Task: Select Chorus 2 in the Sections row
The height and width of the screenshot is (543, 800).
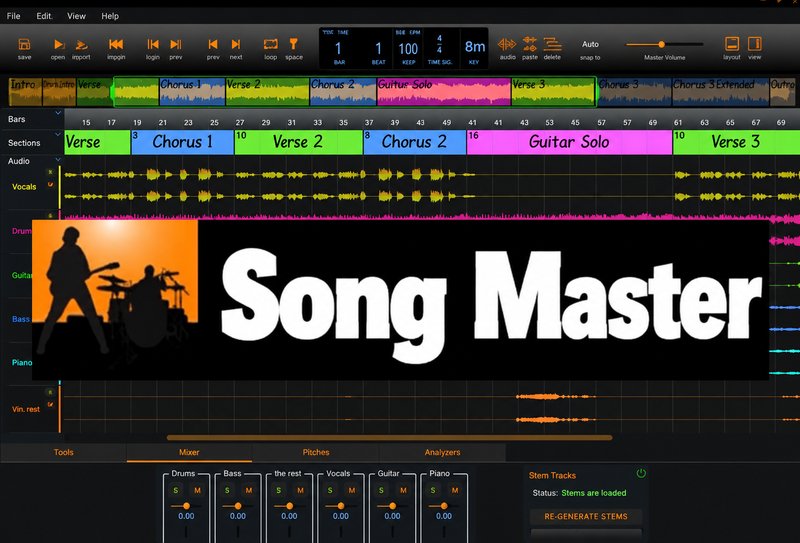Action: pyautogui.click(x=415, y=142)
